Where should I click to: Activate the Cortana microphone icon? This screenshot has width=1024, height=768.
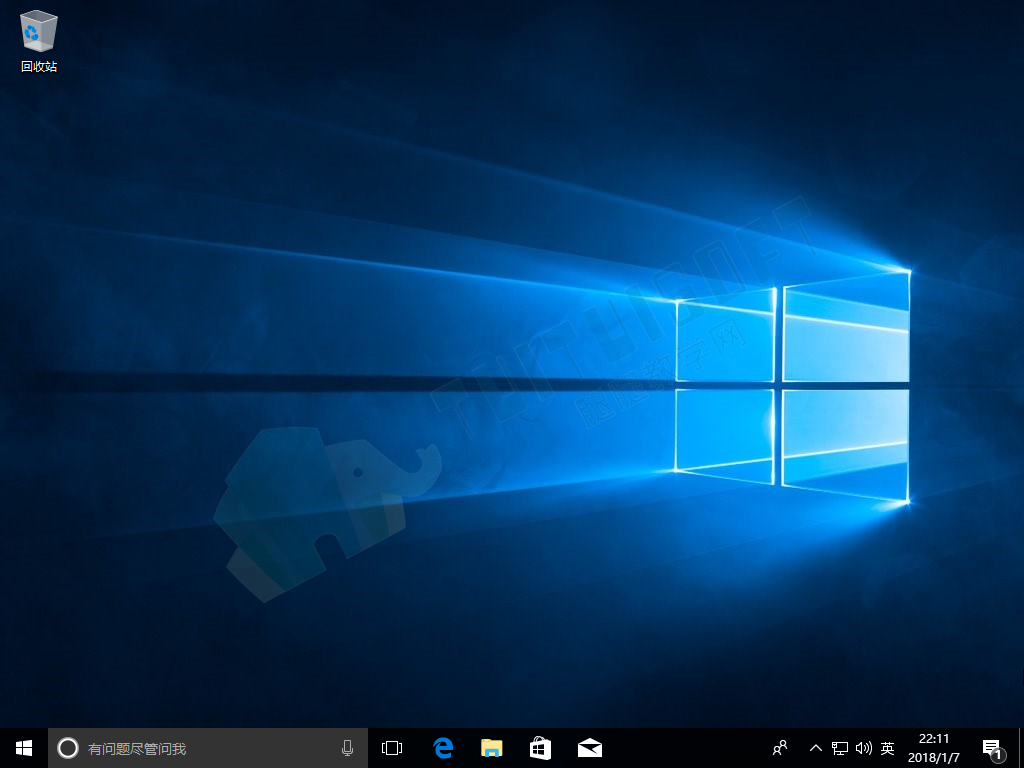347,748
